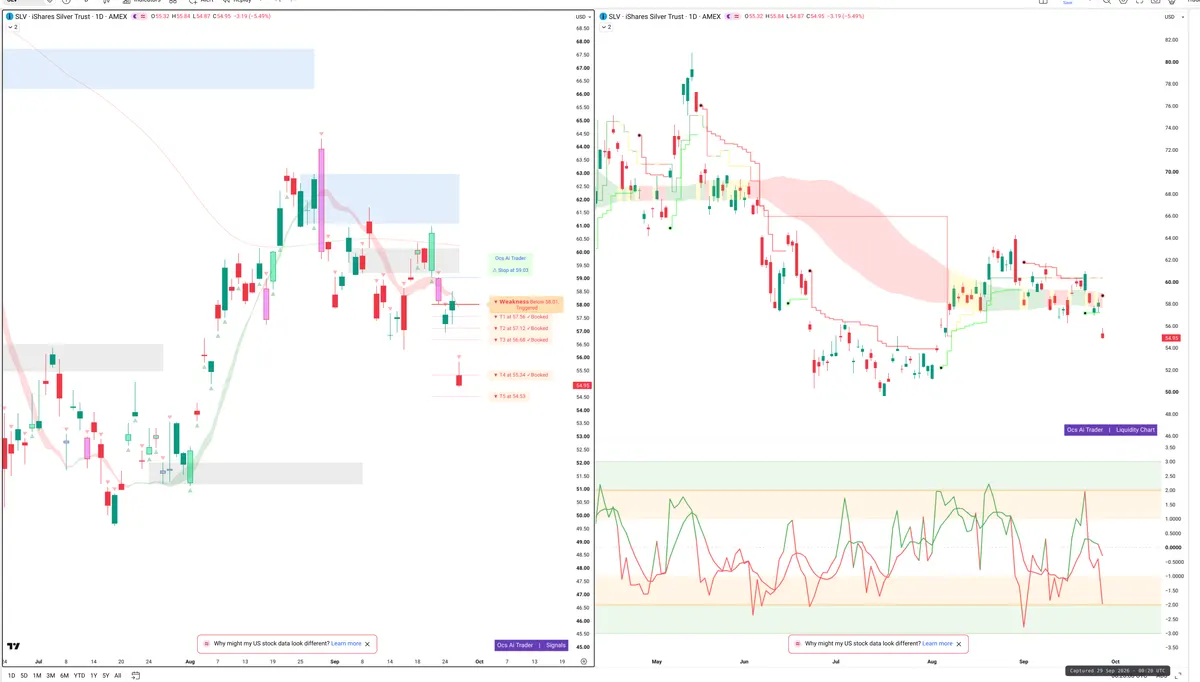Open chart settings gear on left time axis
The height and width of the screenshot is (682, 1200).
[x=583, y=661]
